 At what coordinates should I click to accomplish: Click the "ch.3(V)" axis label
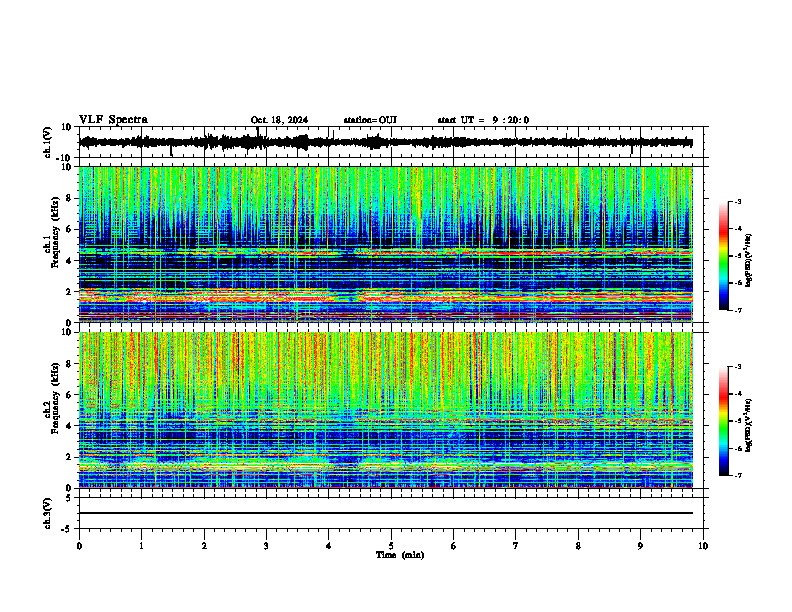(x=48, y=513)
